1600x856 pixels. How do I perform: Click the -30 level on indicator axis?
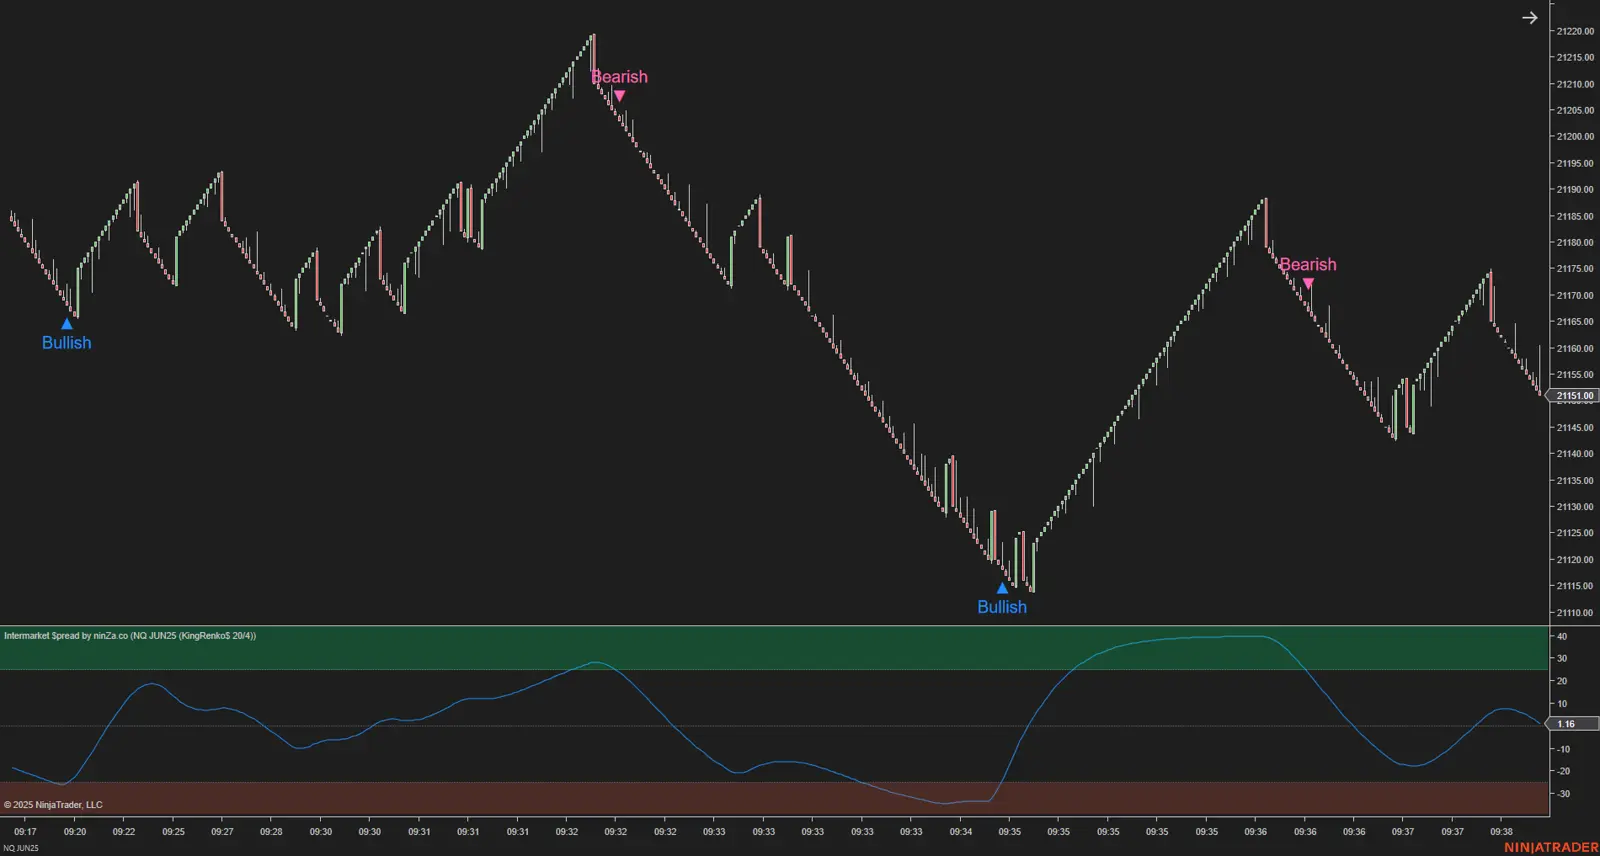(x=1562, y=794)
